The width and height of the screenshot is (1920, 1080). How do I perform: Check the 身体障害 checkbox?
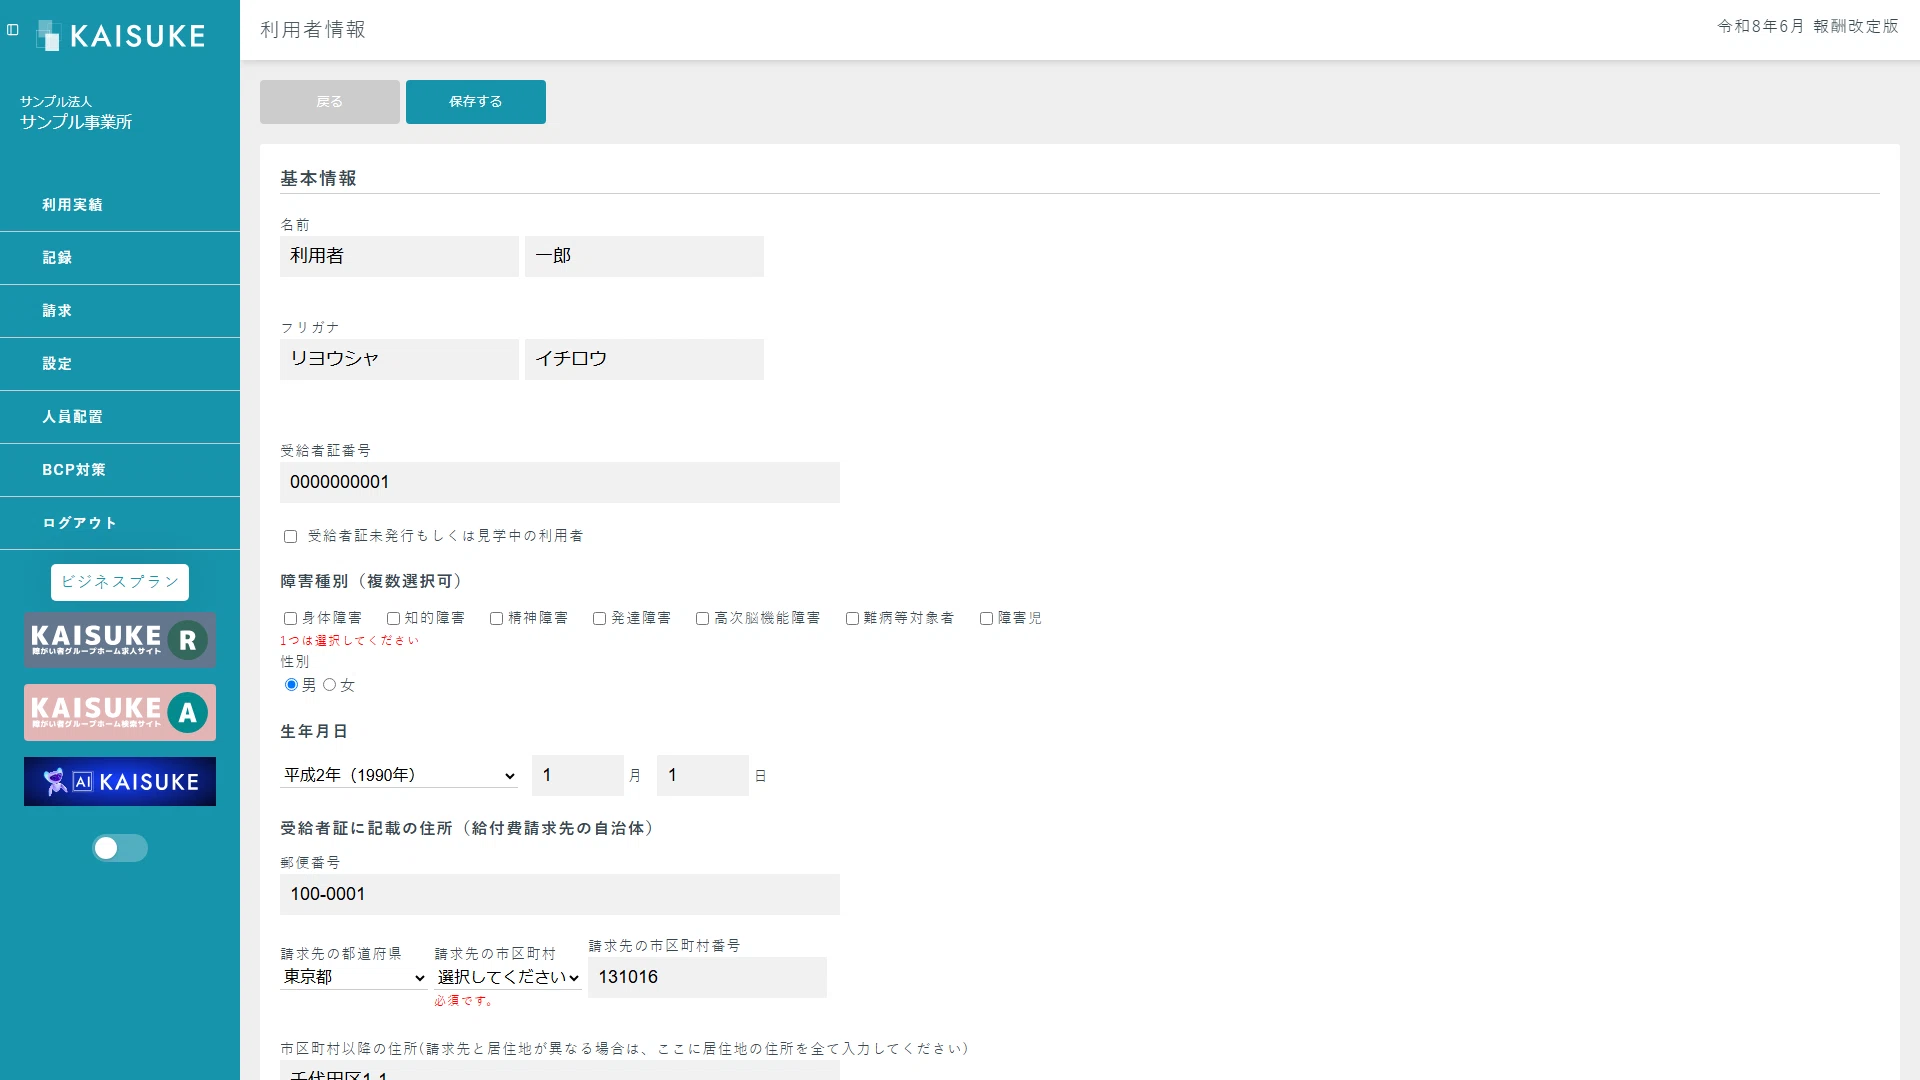click(x=290, y=619)
